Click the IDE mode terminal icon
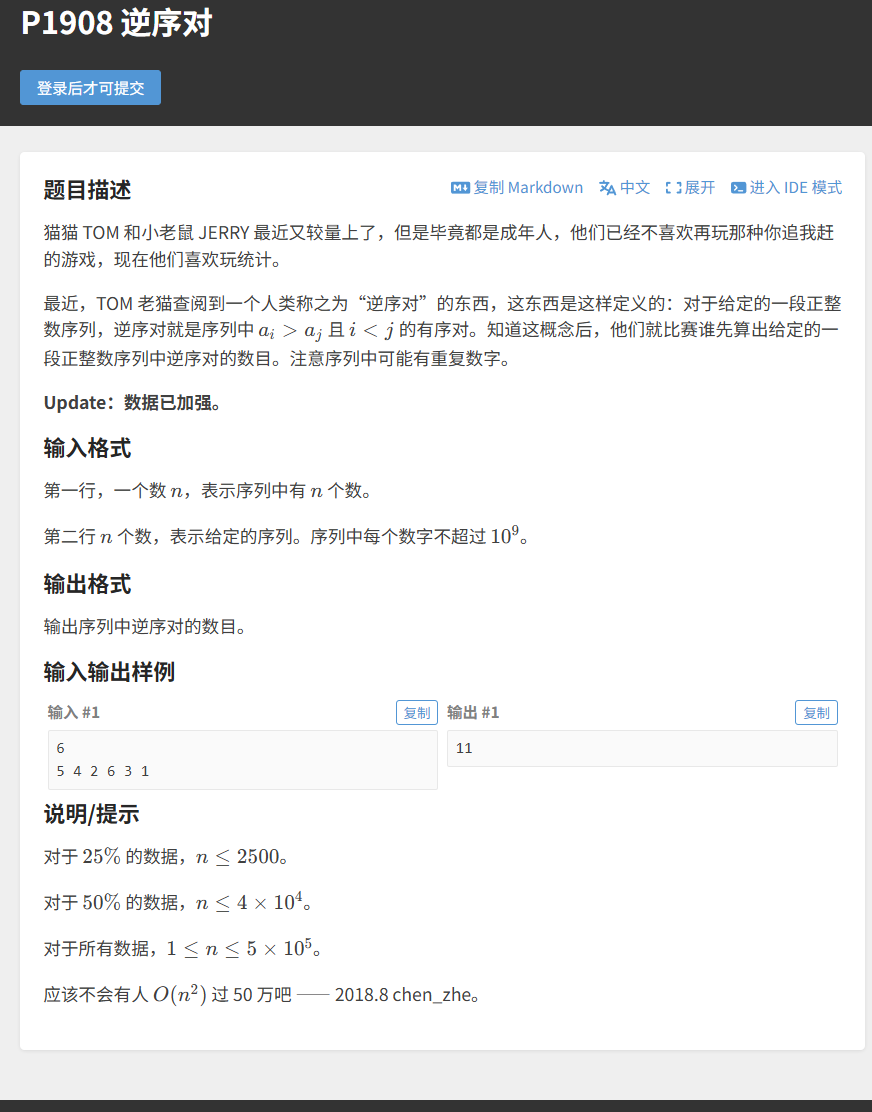 pyautogui.click(x=739, y=188)
